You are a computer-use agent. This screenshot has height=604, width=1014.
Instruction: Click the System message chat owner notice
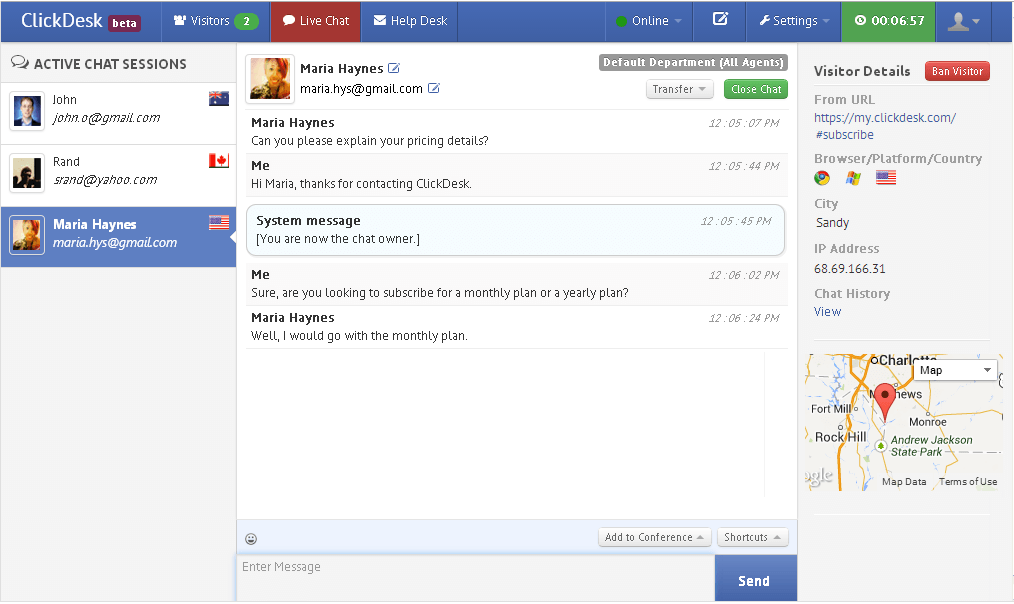(x=515, y=230)
